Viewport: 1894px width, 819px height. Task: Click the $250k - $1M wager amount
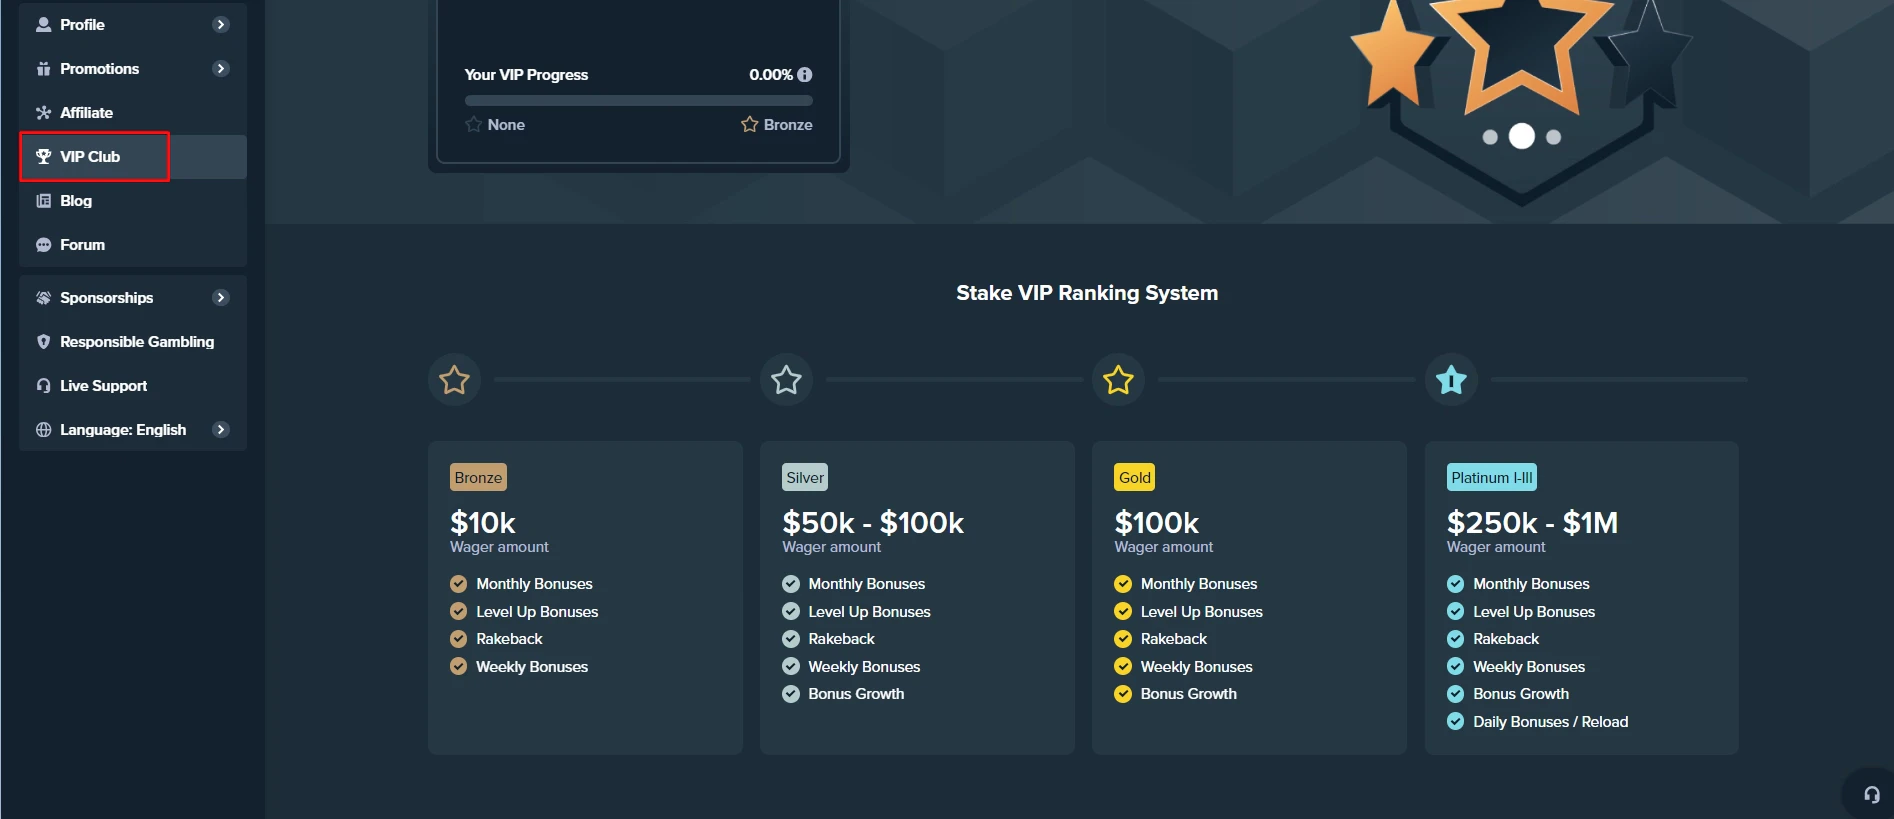click(1532, 522)
